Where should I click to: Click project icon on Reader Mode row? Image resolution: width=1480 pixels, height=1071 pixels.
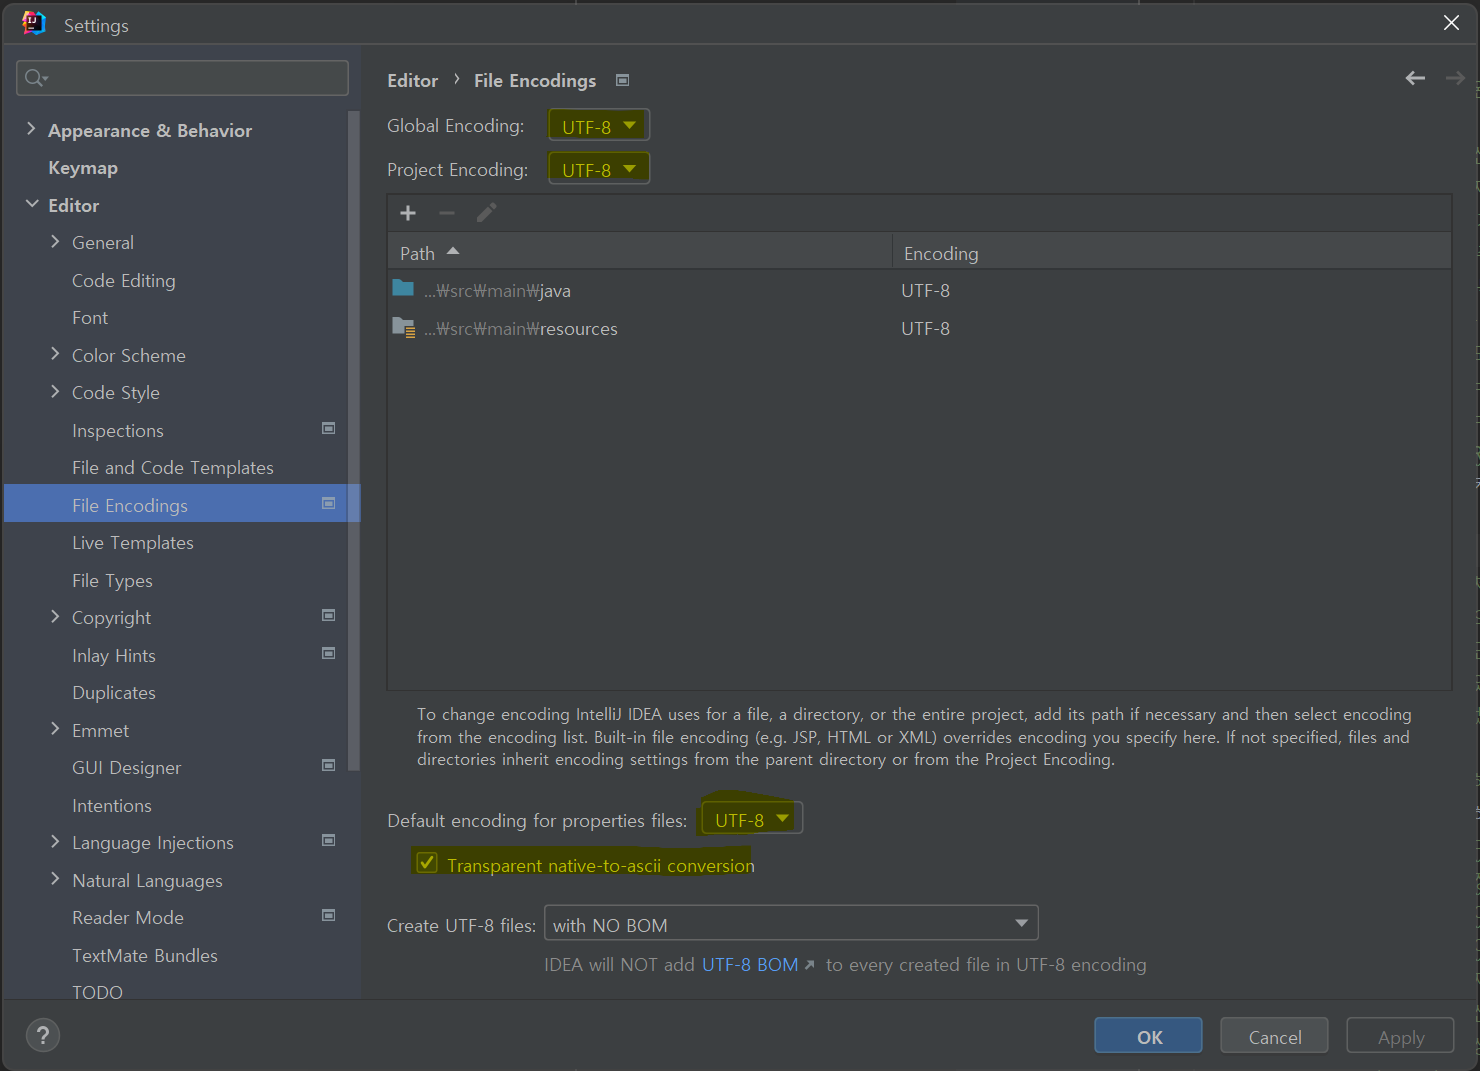328,916
